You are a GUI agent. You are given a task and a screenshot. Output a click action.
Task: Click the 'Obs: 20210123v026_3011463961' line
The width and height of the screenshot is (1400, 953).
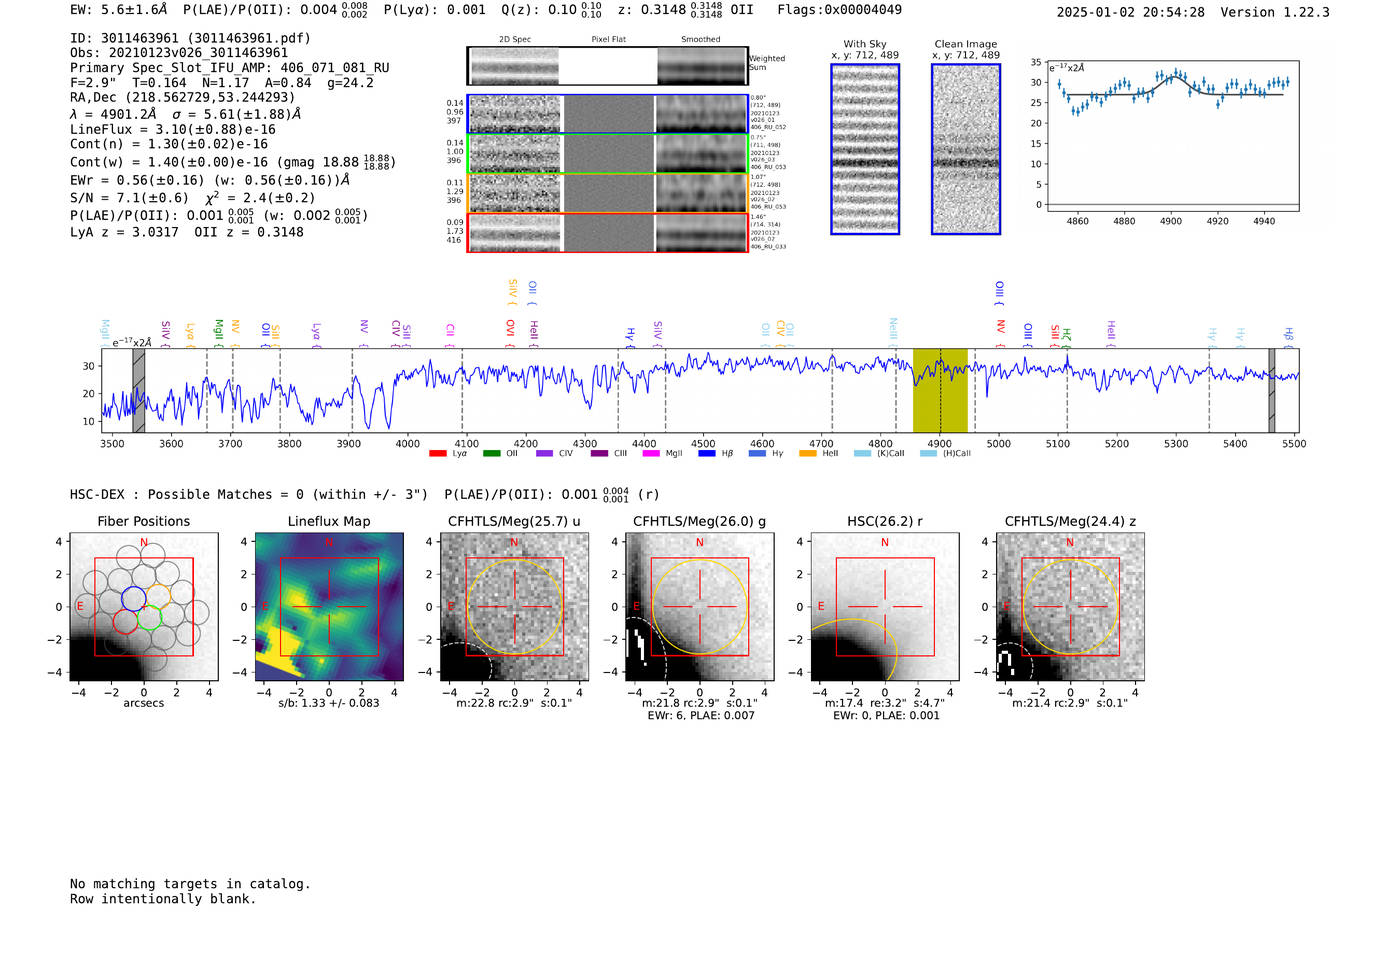179,53
